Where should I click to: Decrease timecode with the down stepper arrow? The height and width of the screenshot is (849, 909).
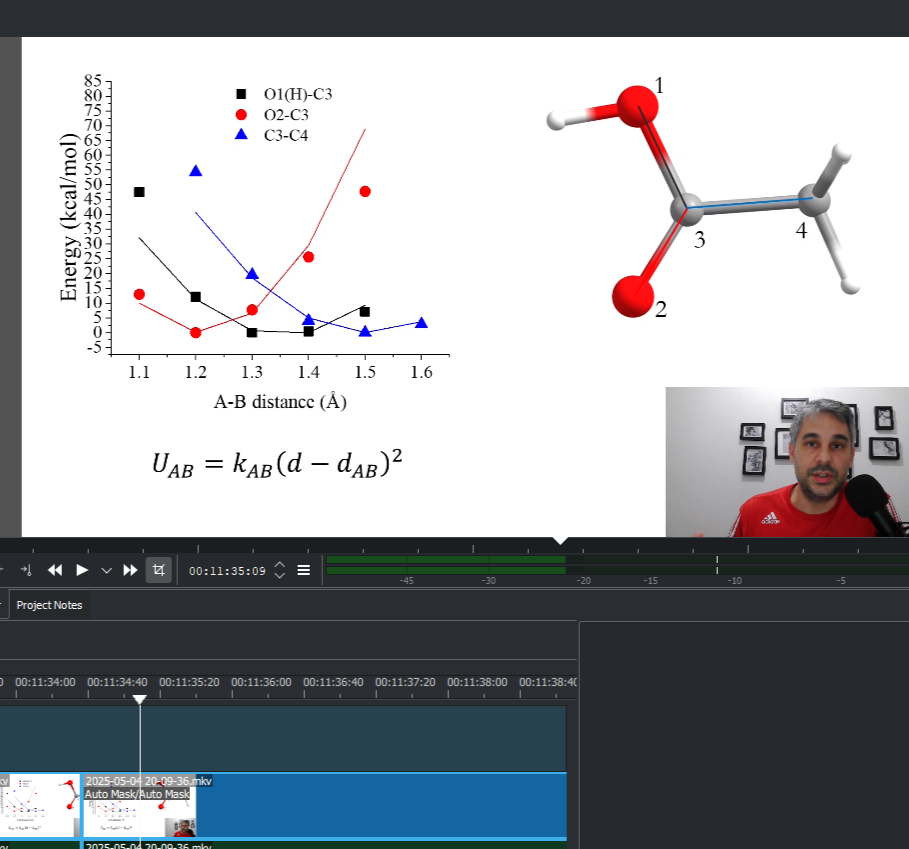280,576
